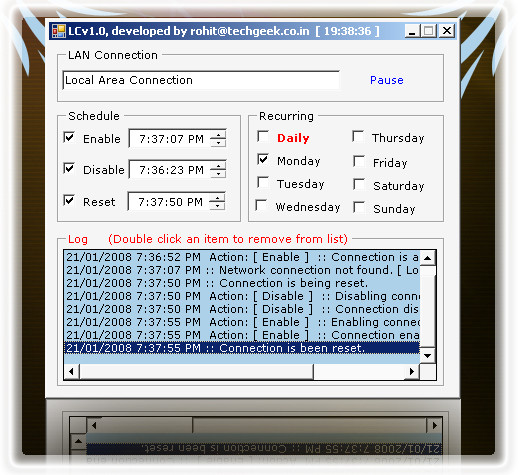The height and width of the screenshot is (475, 520).
Task: Click log horizontal scrollbar left arrow
Action: click(72, 371)
